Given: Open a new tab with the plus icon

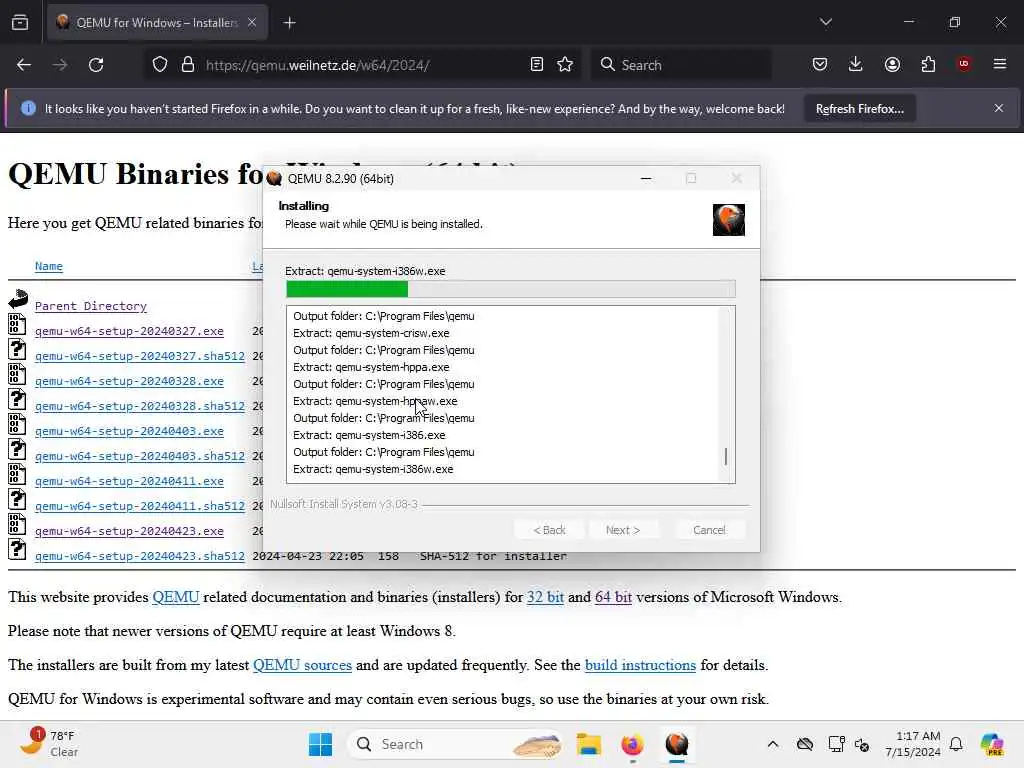Looking at the screenshot, I should (289, 23).
